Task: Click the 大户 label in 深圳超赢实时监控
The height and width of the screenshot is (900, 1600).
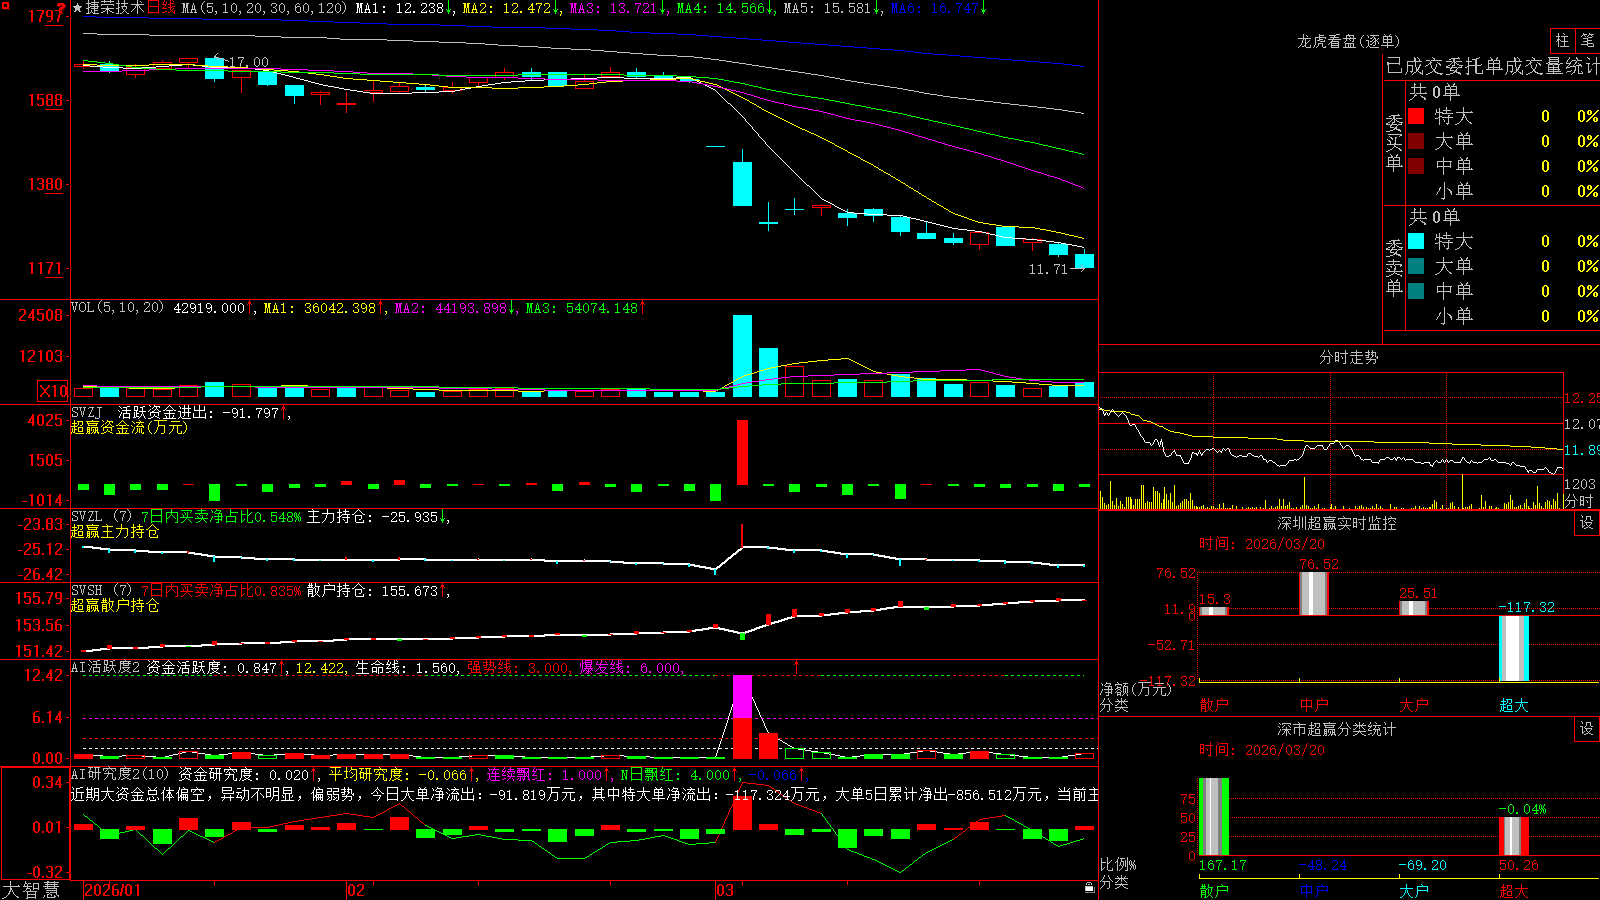Action: [x=1414, y=705]
